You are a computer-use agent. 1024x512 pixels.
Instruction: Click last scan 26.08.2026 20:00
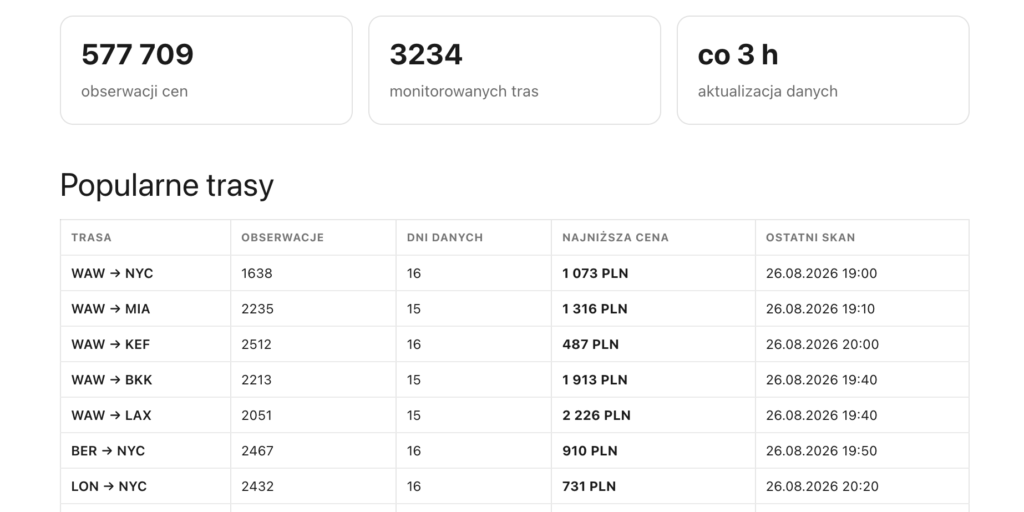click(x=822, y=344)
